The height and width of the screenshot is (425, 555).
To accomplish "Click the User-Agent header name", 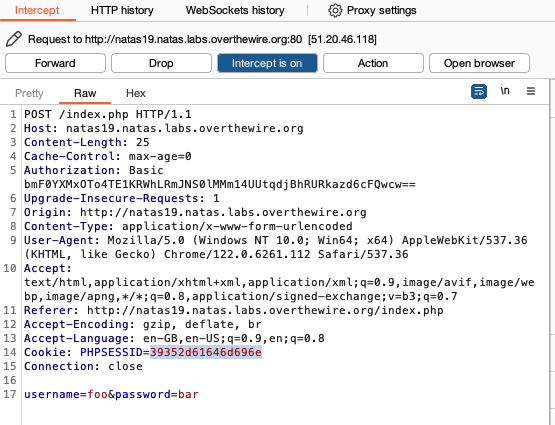I will 59,240.
